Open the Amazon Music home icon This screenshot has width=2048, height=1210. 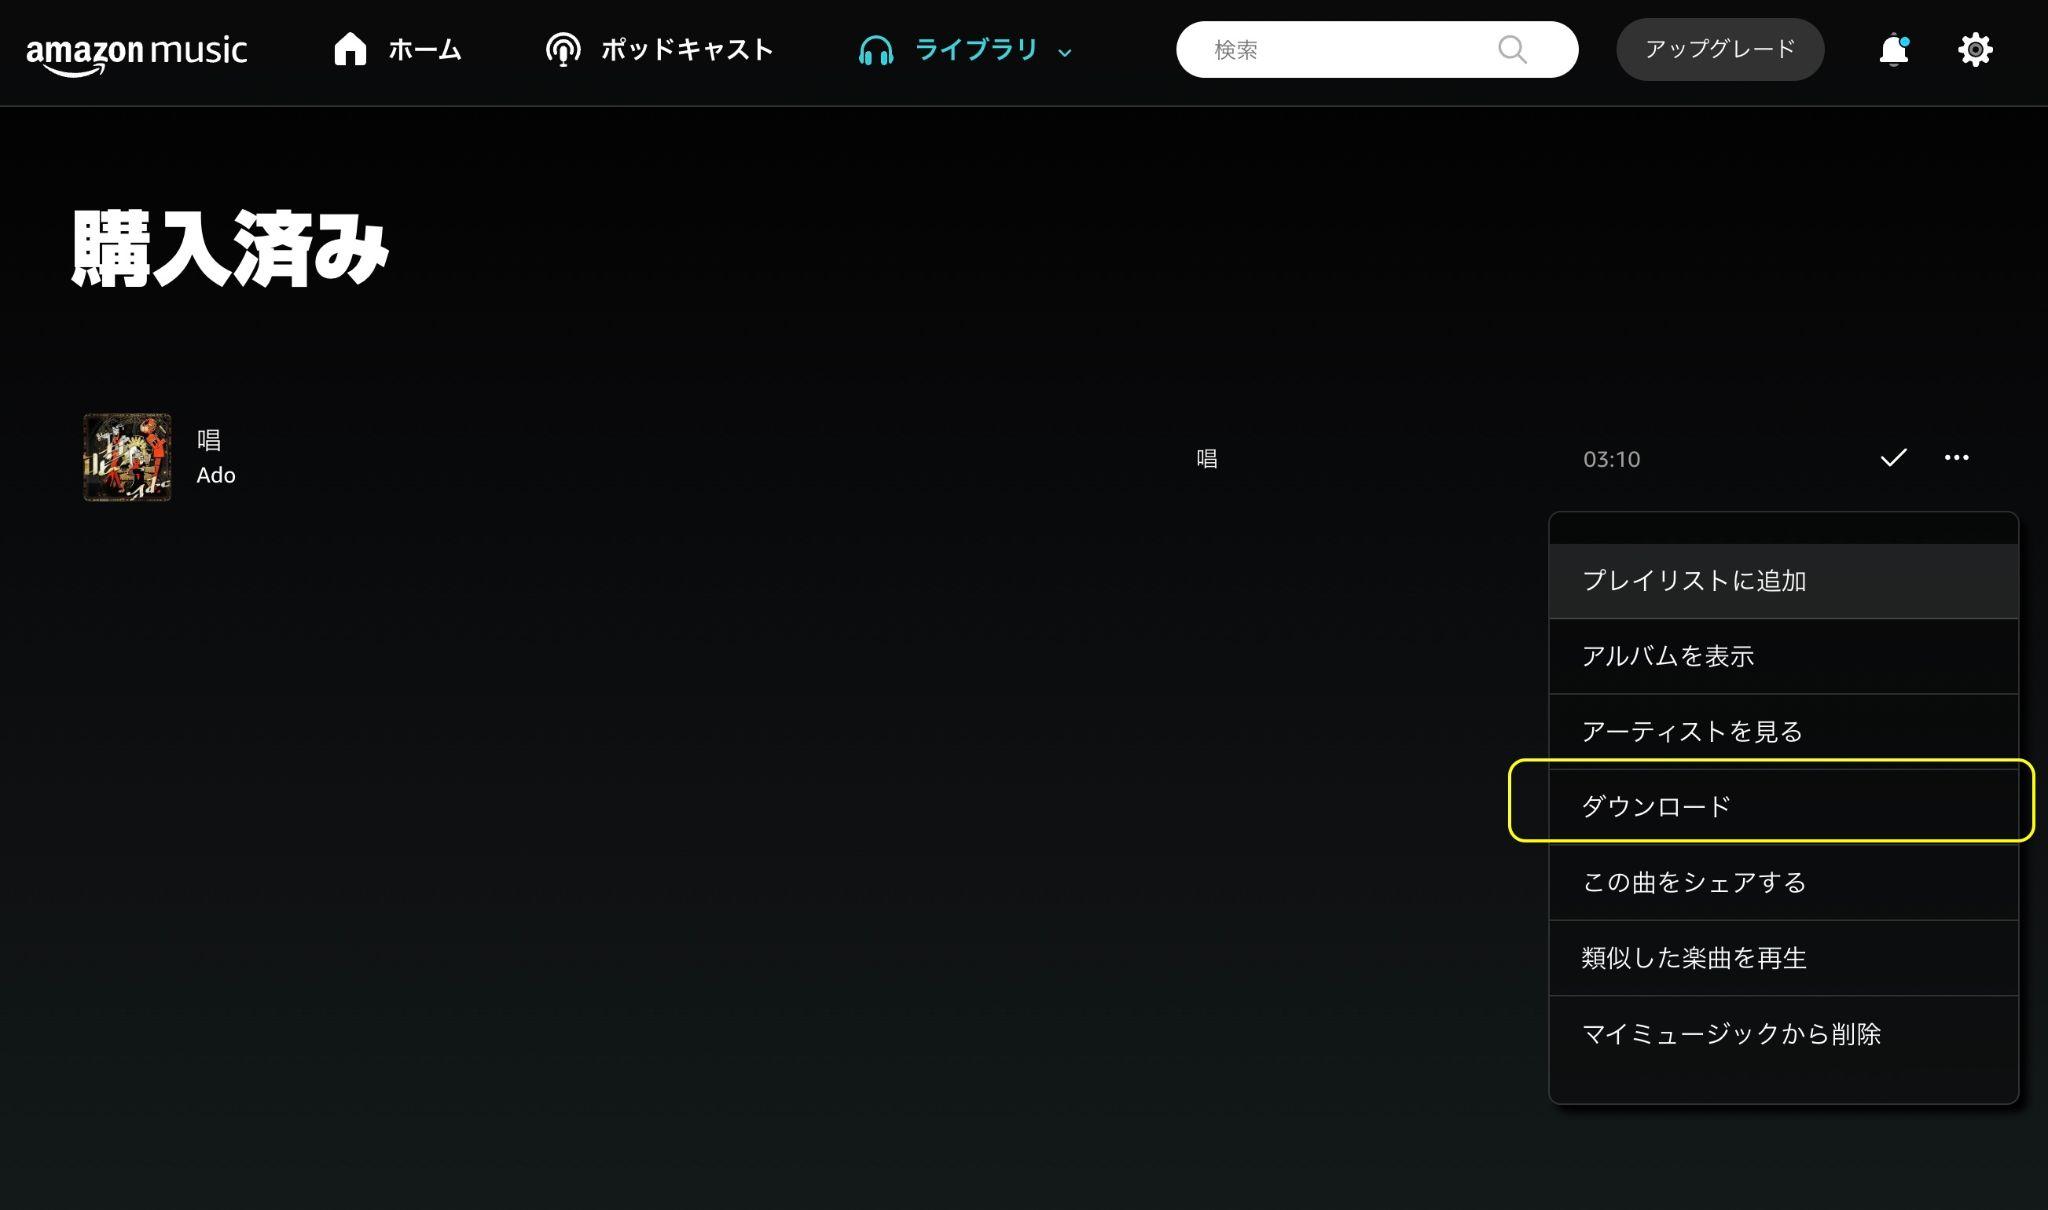coord(351,48)
